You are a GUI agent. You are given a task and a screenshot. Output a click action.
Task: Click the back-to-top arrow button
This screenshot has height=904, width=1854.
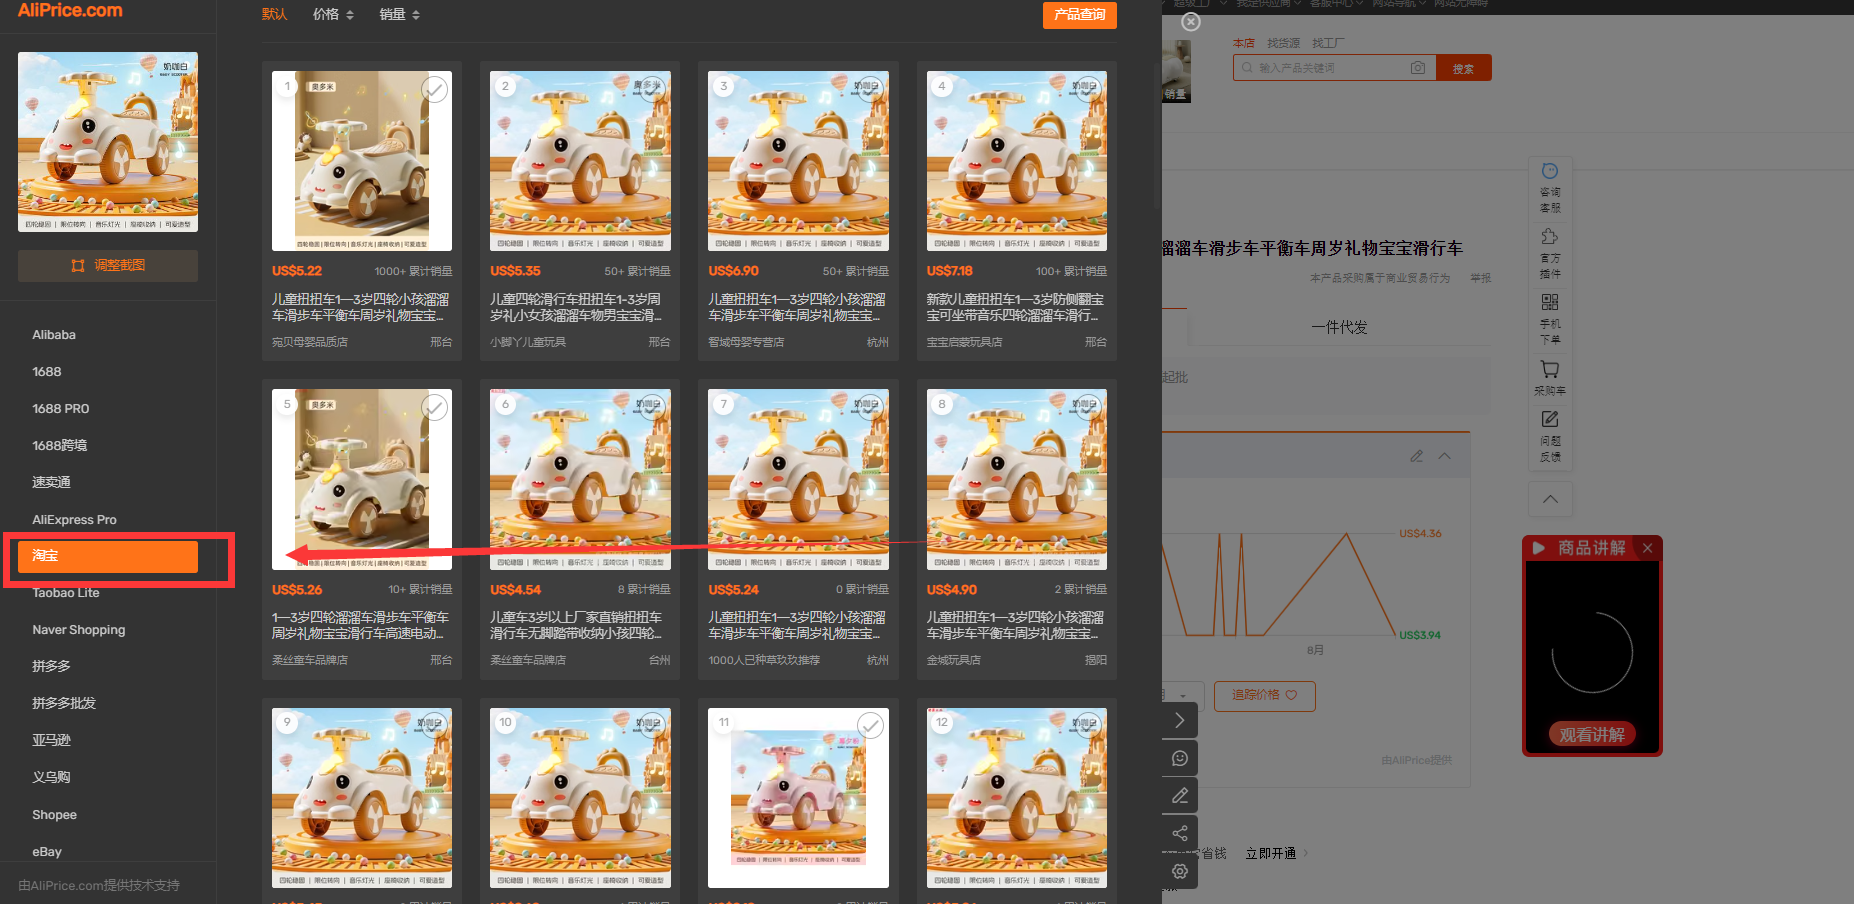click(x=1550, y=499)
